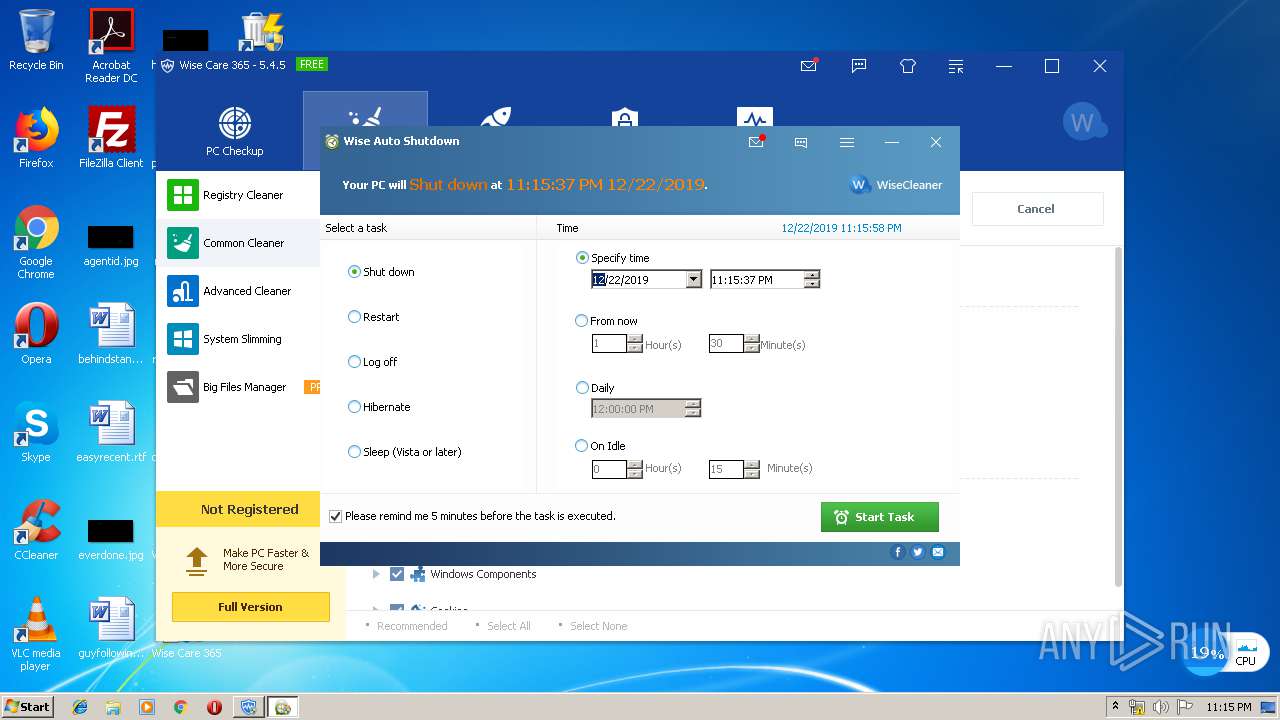The image size is (1280, 720).
Task: Open the VLC media player shortcut
Action: point(36,634)
